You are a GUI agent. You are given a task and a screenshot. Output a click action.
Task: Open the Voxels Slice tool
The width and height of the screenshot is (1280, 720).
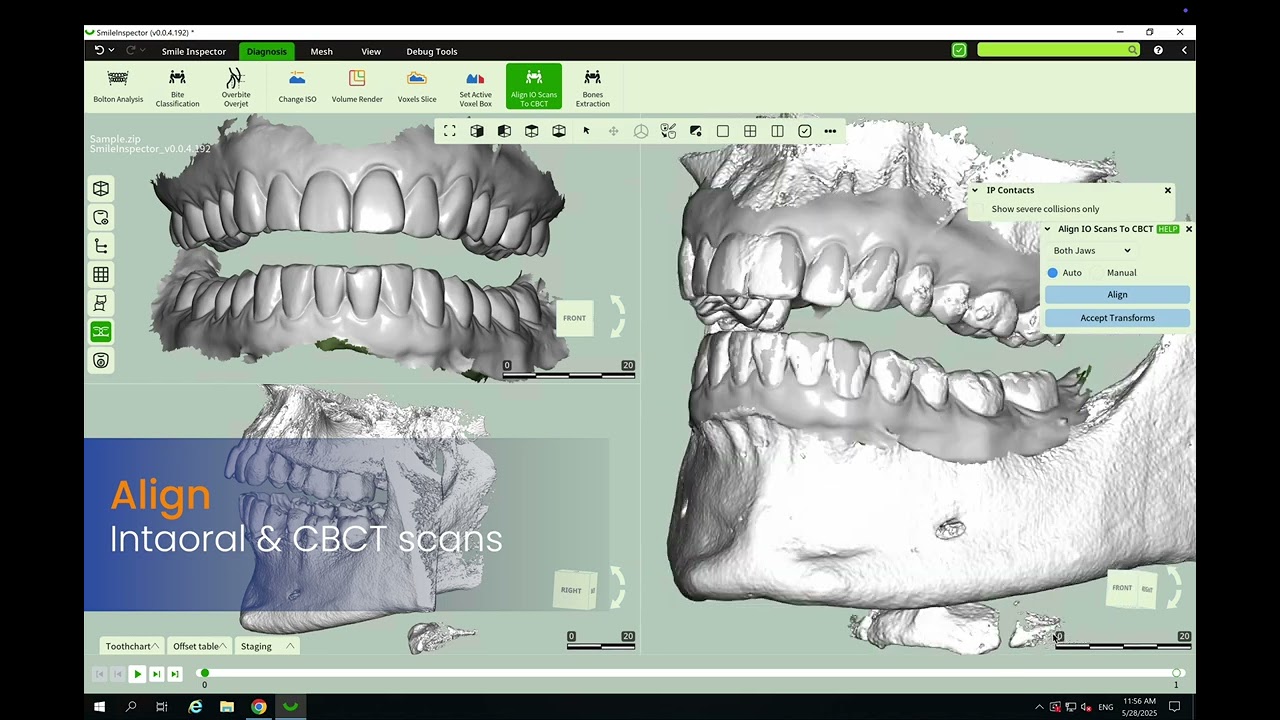(x=417, y=87)
